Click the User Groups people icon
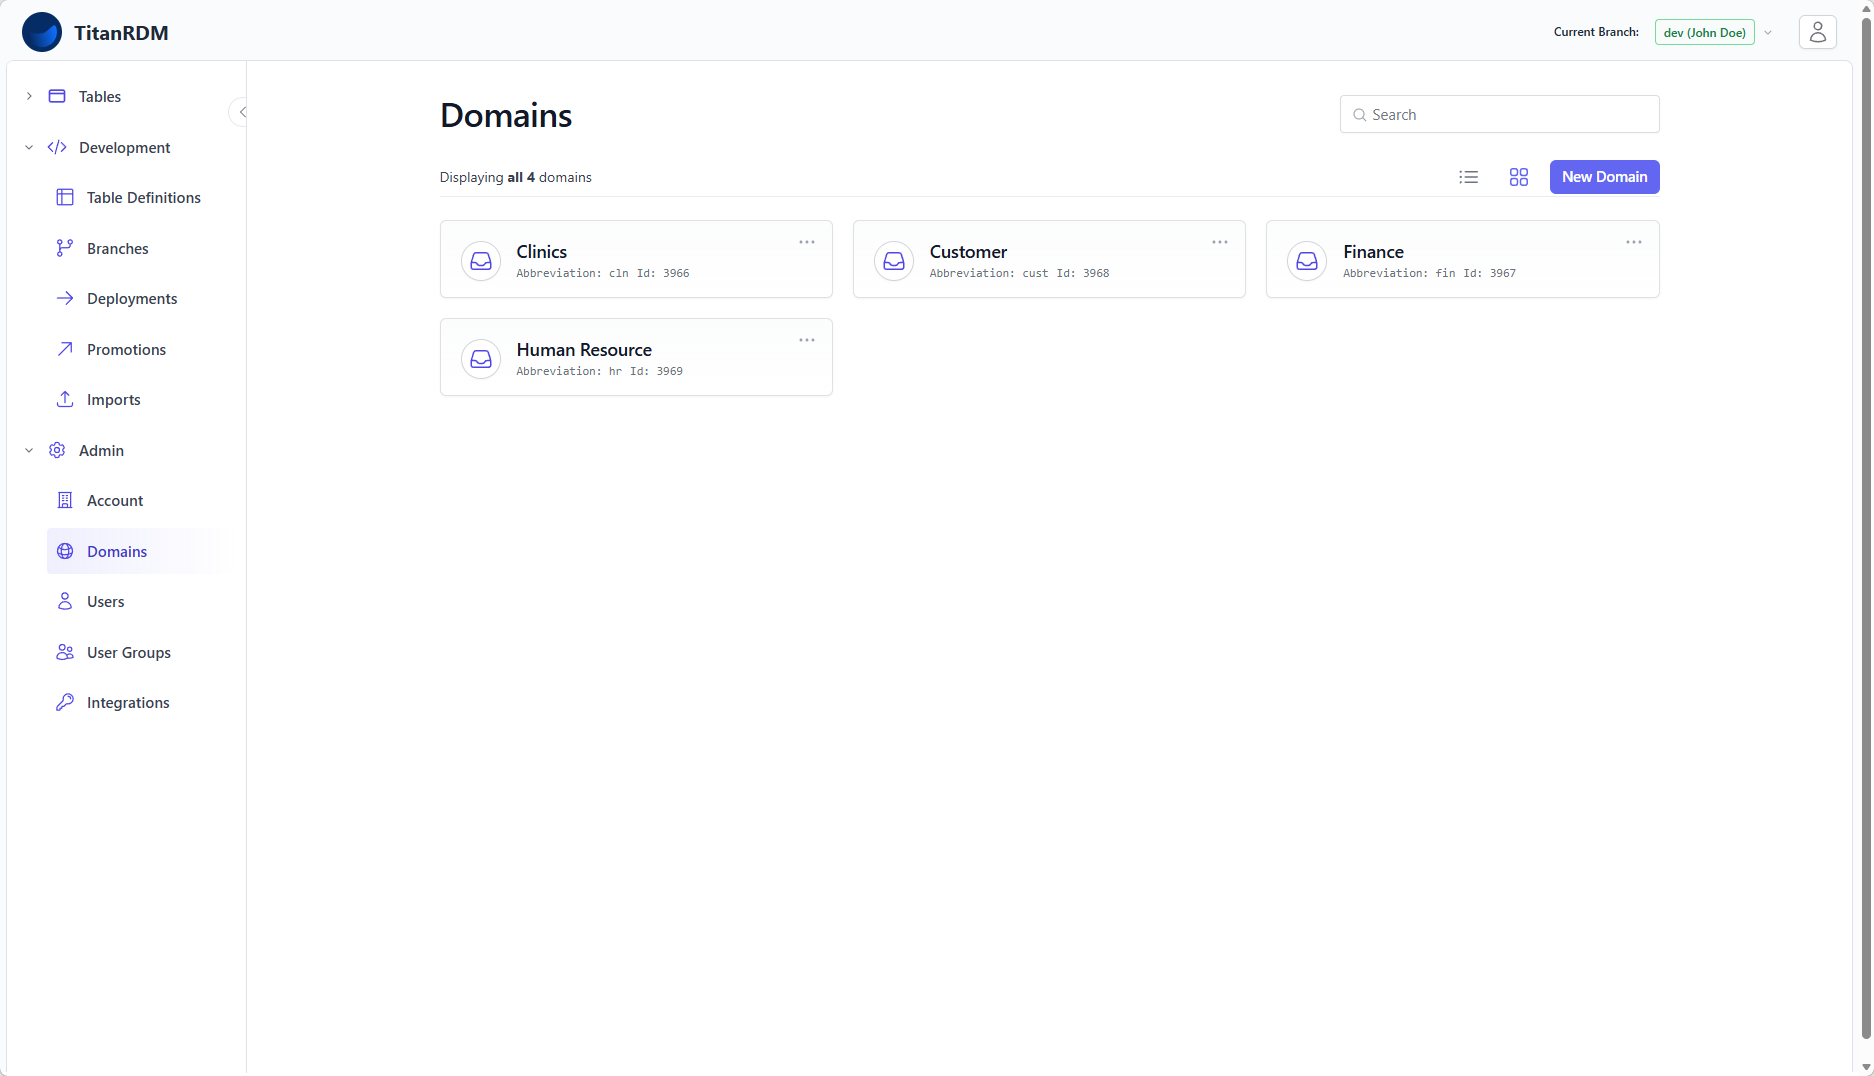 (65, 652)
